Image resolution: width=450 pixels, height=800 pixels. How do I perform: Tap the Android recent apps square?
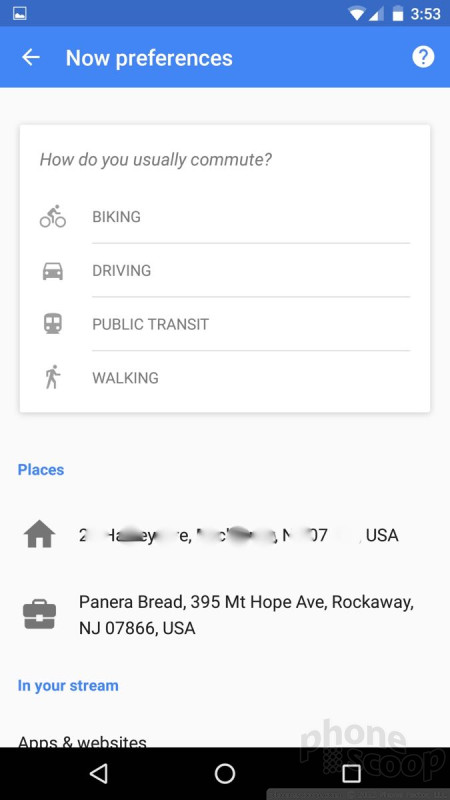(351, 773)
